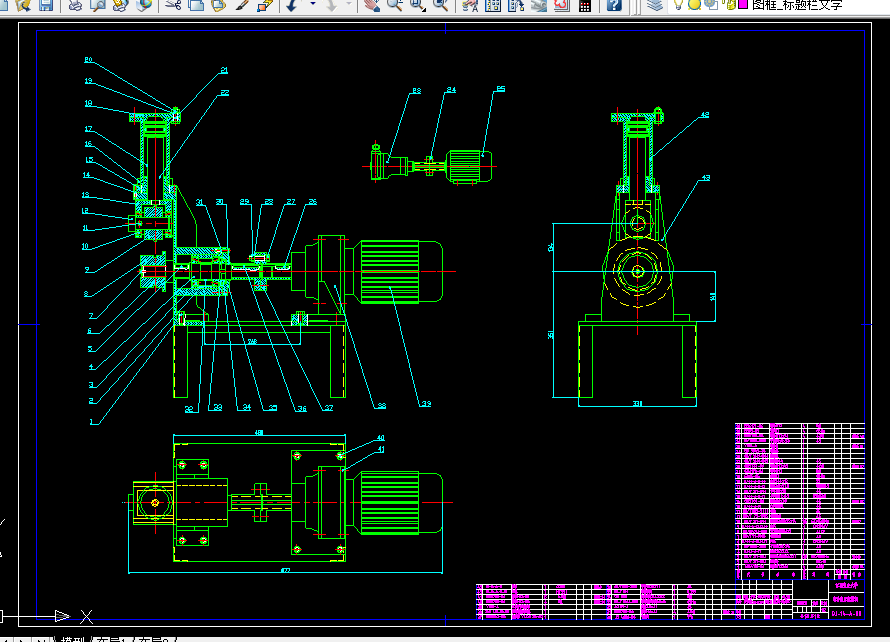Plot the drawing using printer icon
This screenshot has width=890, height=642.
coord(75,5)
